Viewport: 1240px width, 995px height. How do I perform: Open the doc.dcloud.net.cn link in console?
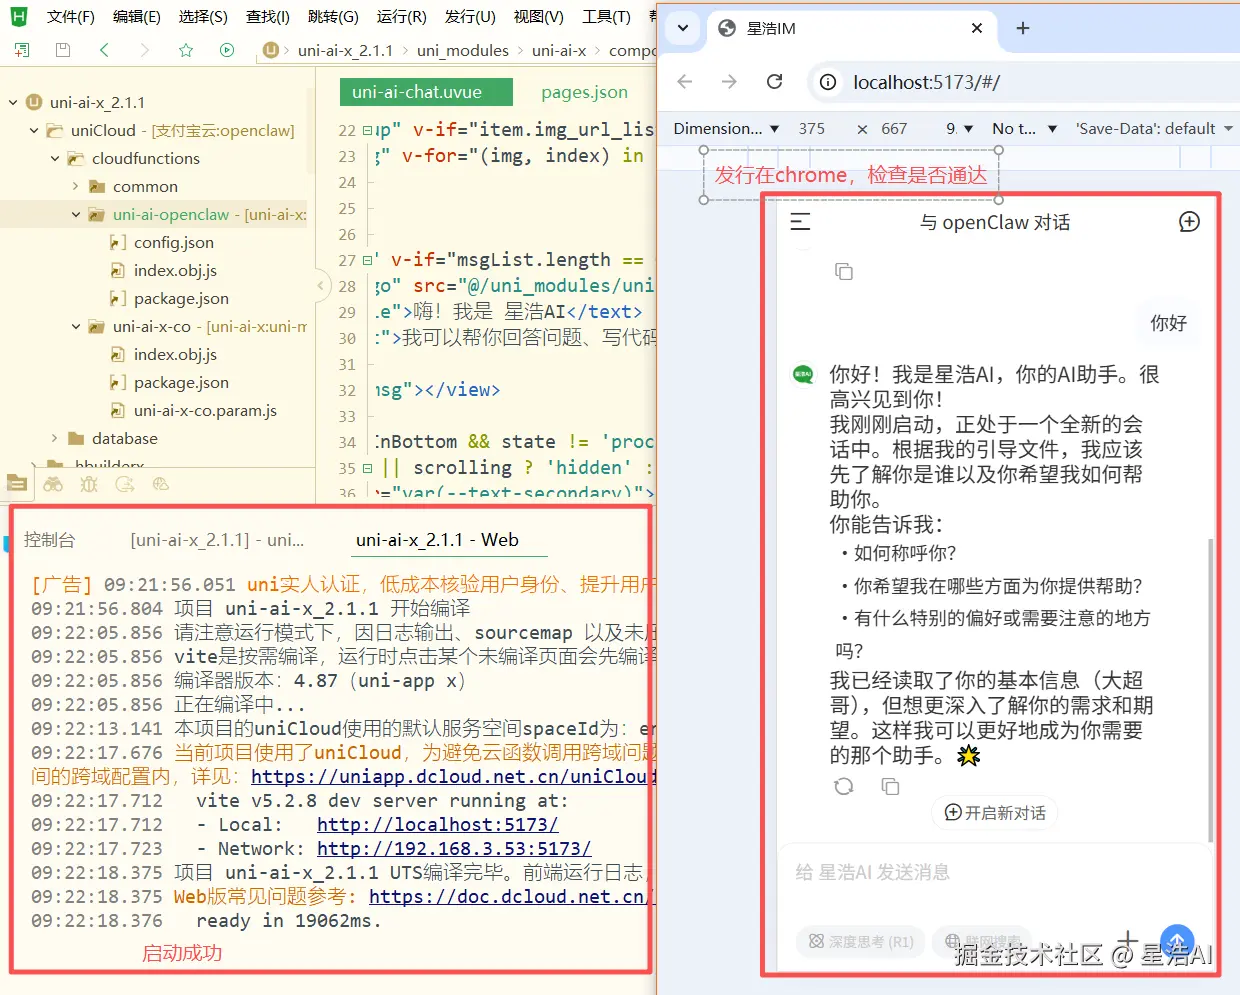[511, 897]
